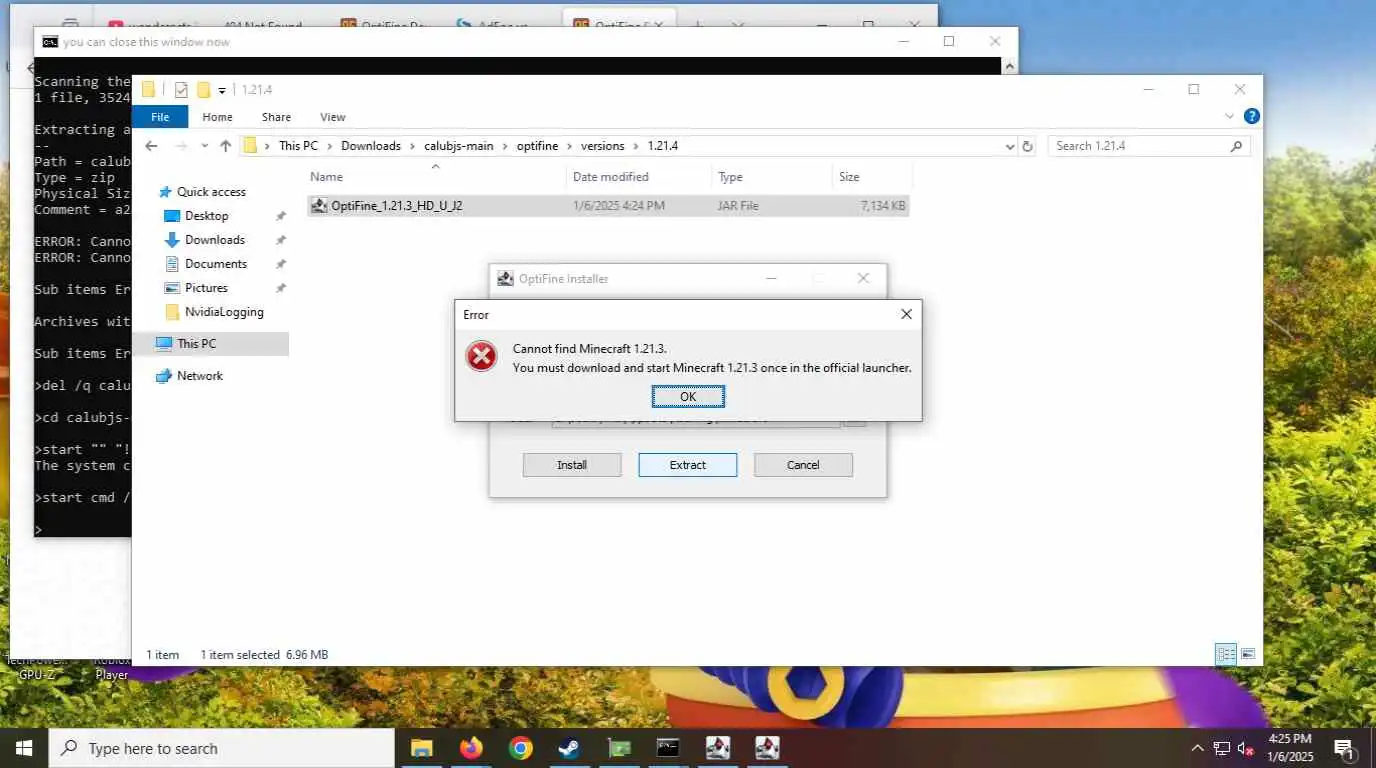Open Steam from the taskbar
Image resolution: width=1376 pixels, height=768 pixels.
569,748
